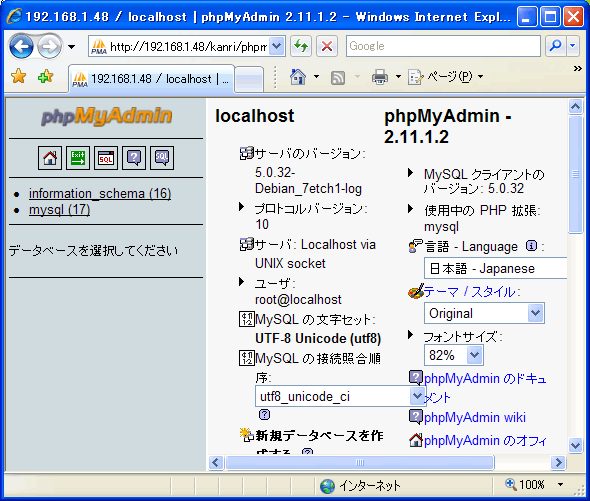Open a new blank tab

click(x=248, y=79)
